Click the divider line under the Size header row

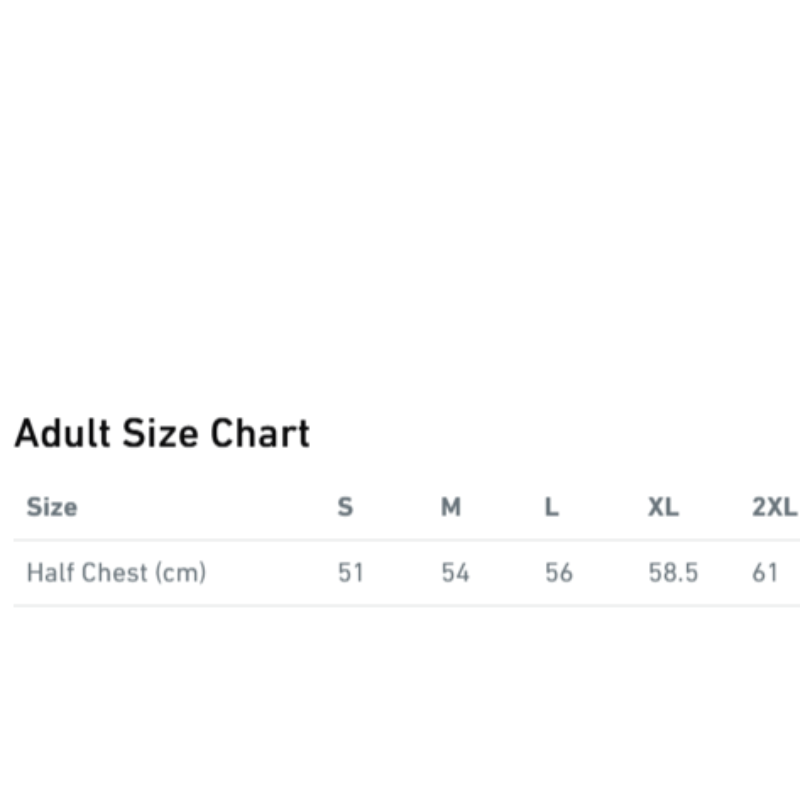click(x=400, y=540)
